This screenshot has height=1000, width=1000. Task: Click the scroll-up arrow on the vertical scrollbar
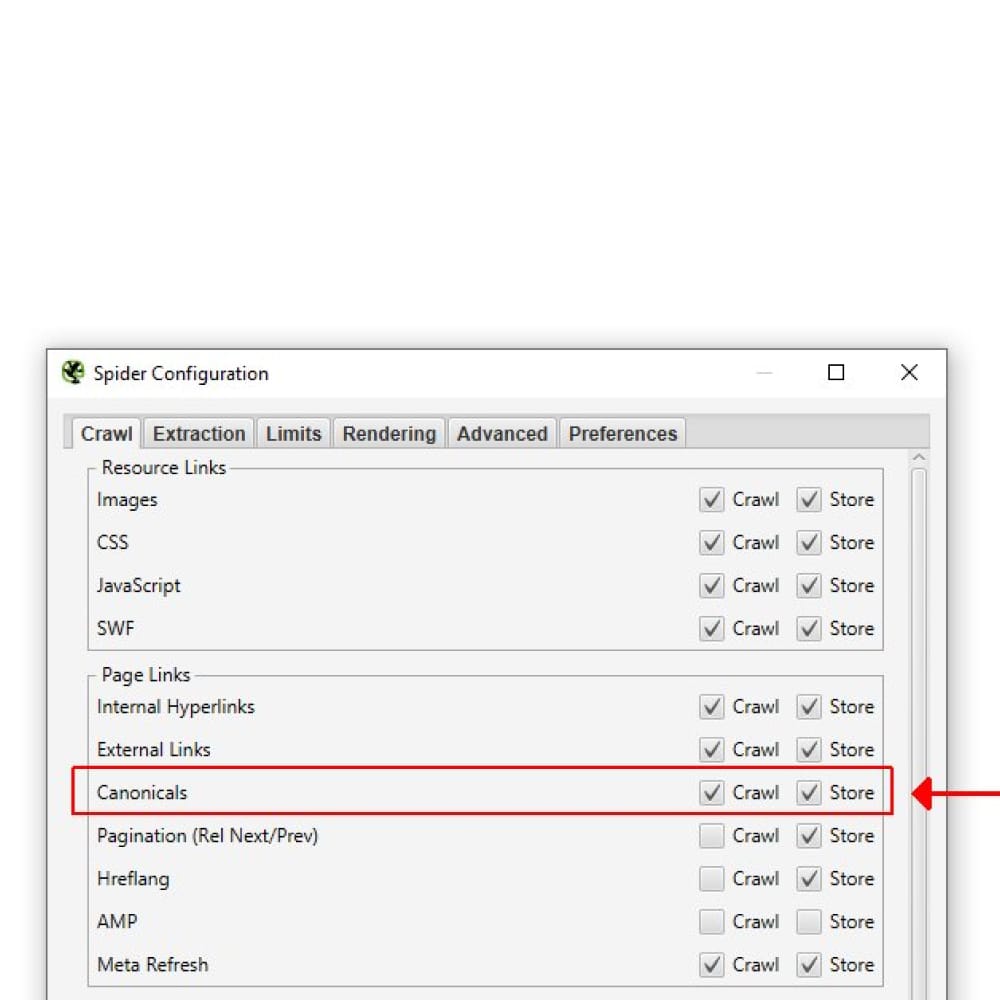[x=918, y=458]
